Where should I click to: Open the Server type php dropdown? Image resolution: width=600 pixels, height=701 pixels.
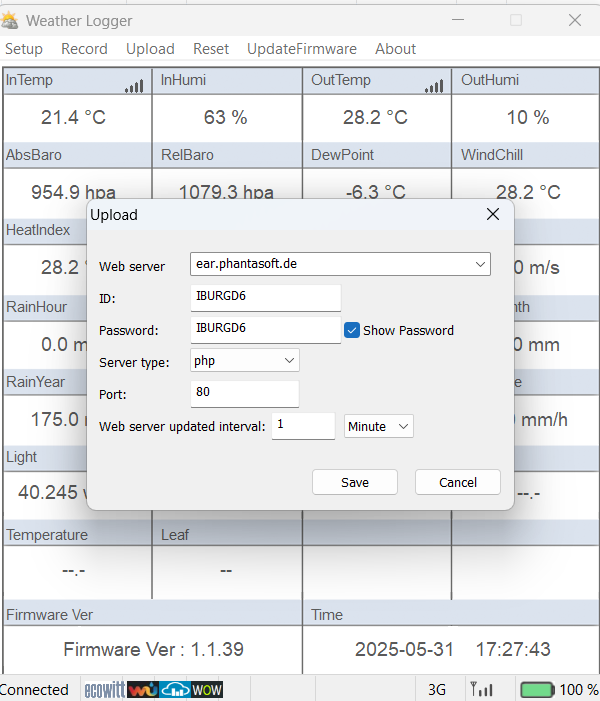click(289, 360)
